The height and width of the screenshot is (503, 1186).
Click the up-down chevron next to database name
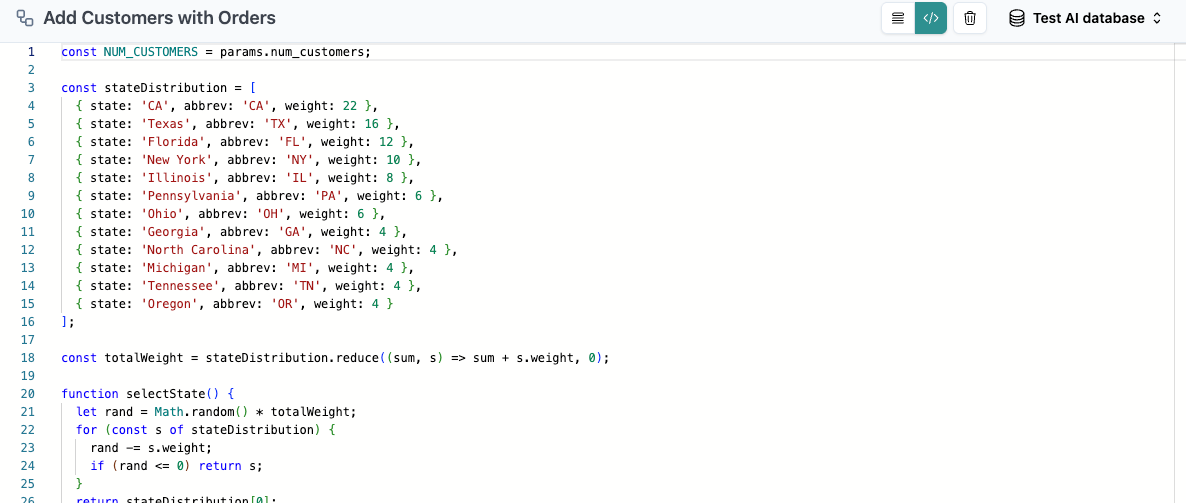pos(1158,18)
